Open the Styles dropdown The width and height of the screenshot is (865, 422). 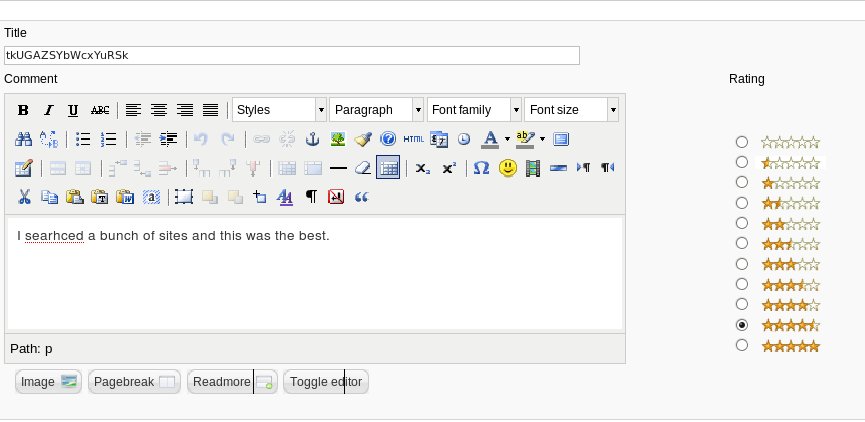click(x=280, y=110)
